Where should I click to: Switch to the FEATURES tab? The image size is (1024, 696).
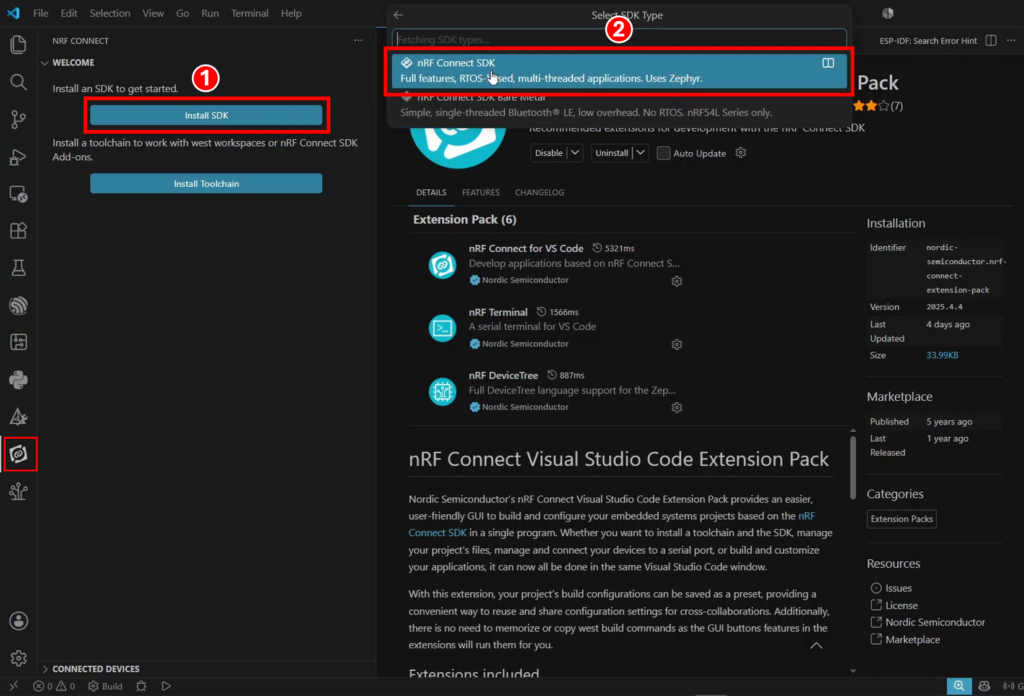pyautogui.click(x=481, y=193)
